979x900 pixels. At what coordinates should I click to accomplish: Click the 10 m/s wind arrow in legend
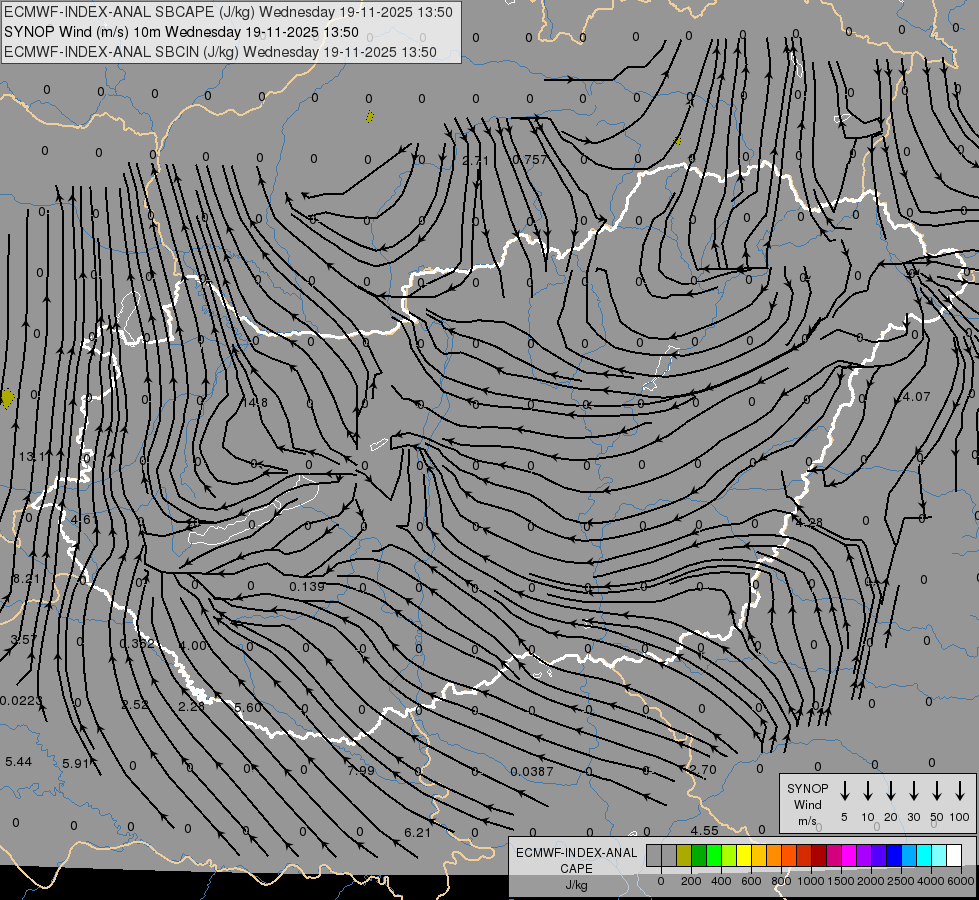click(x=868, y=790)
